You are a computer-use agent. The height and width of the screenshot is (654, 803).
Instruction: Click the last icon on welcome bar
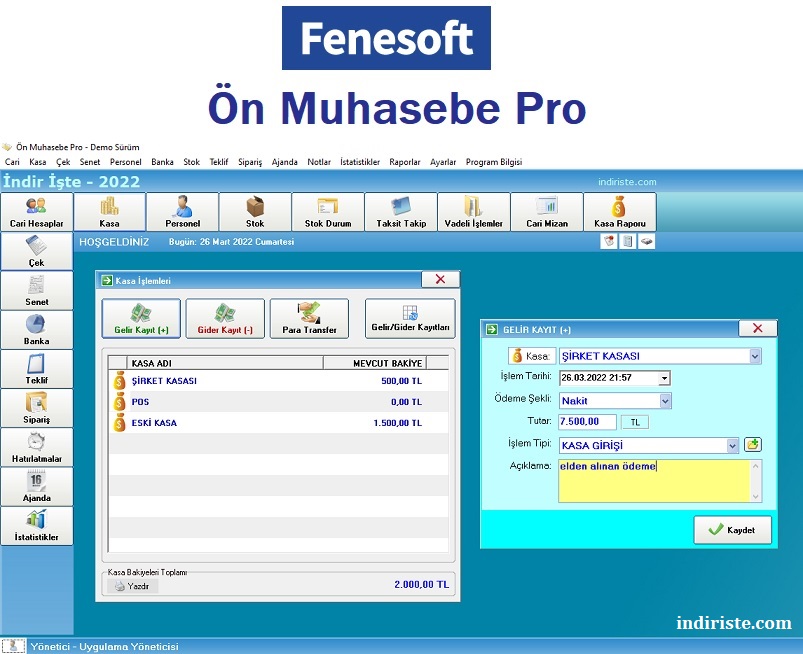tap(646, 241)
